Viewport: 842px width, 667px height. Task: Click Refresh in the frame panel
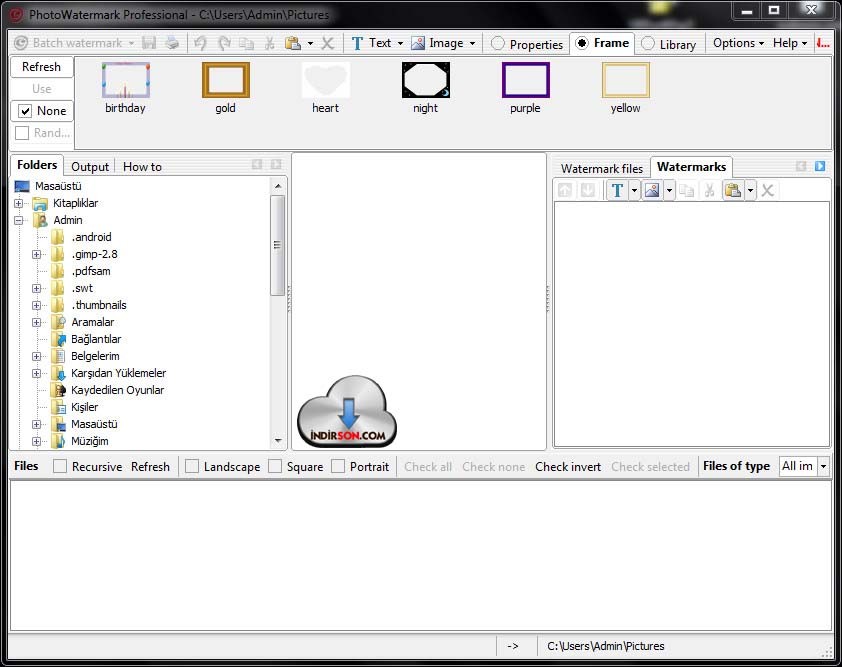point(41,67)
